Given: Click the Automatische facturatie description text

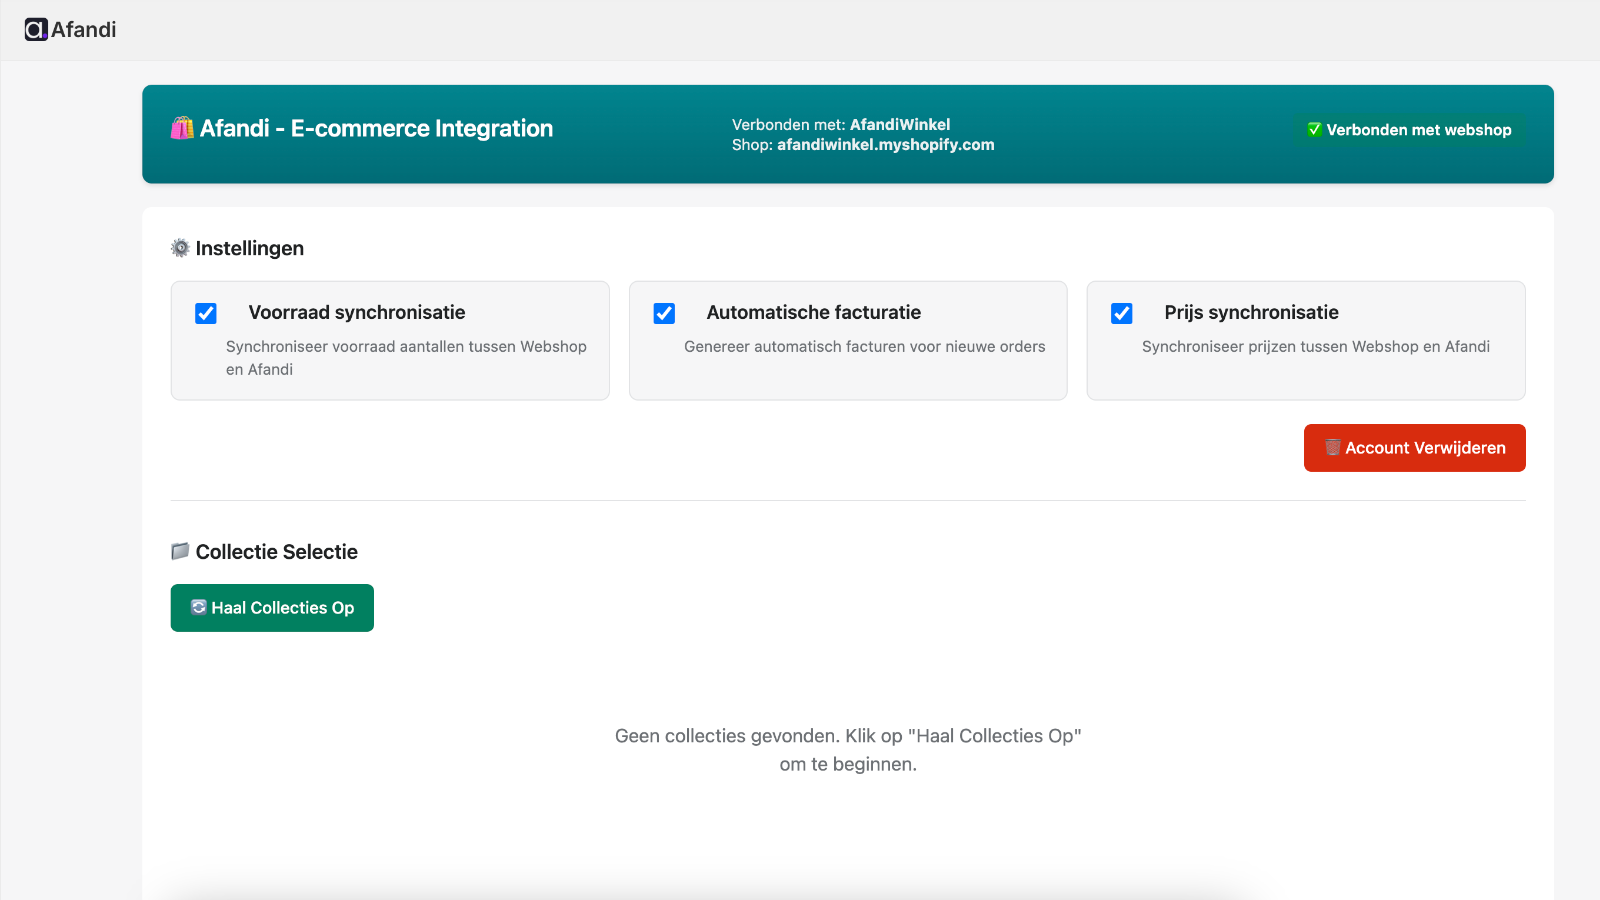Looking at the screenshot, I should click(864, 346).
